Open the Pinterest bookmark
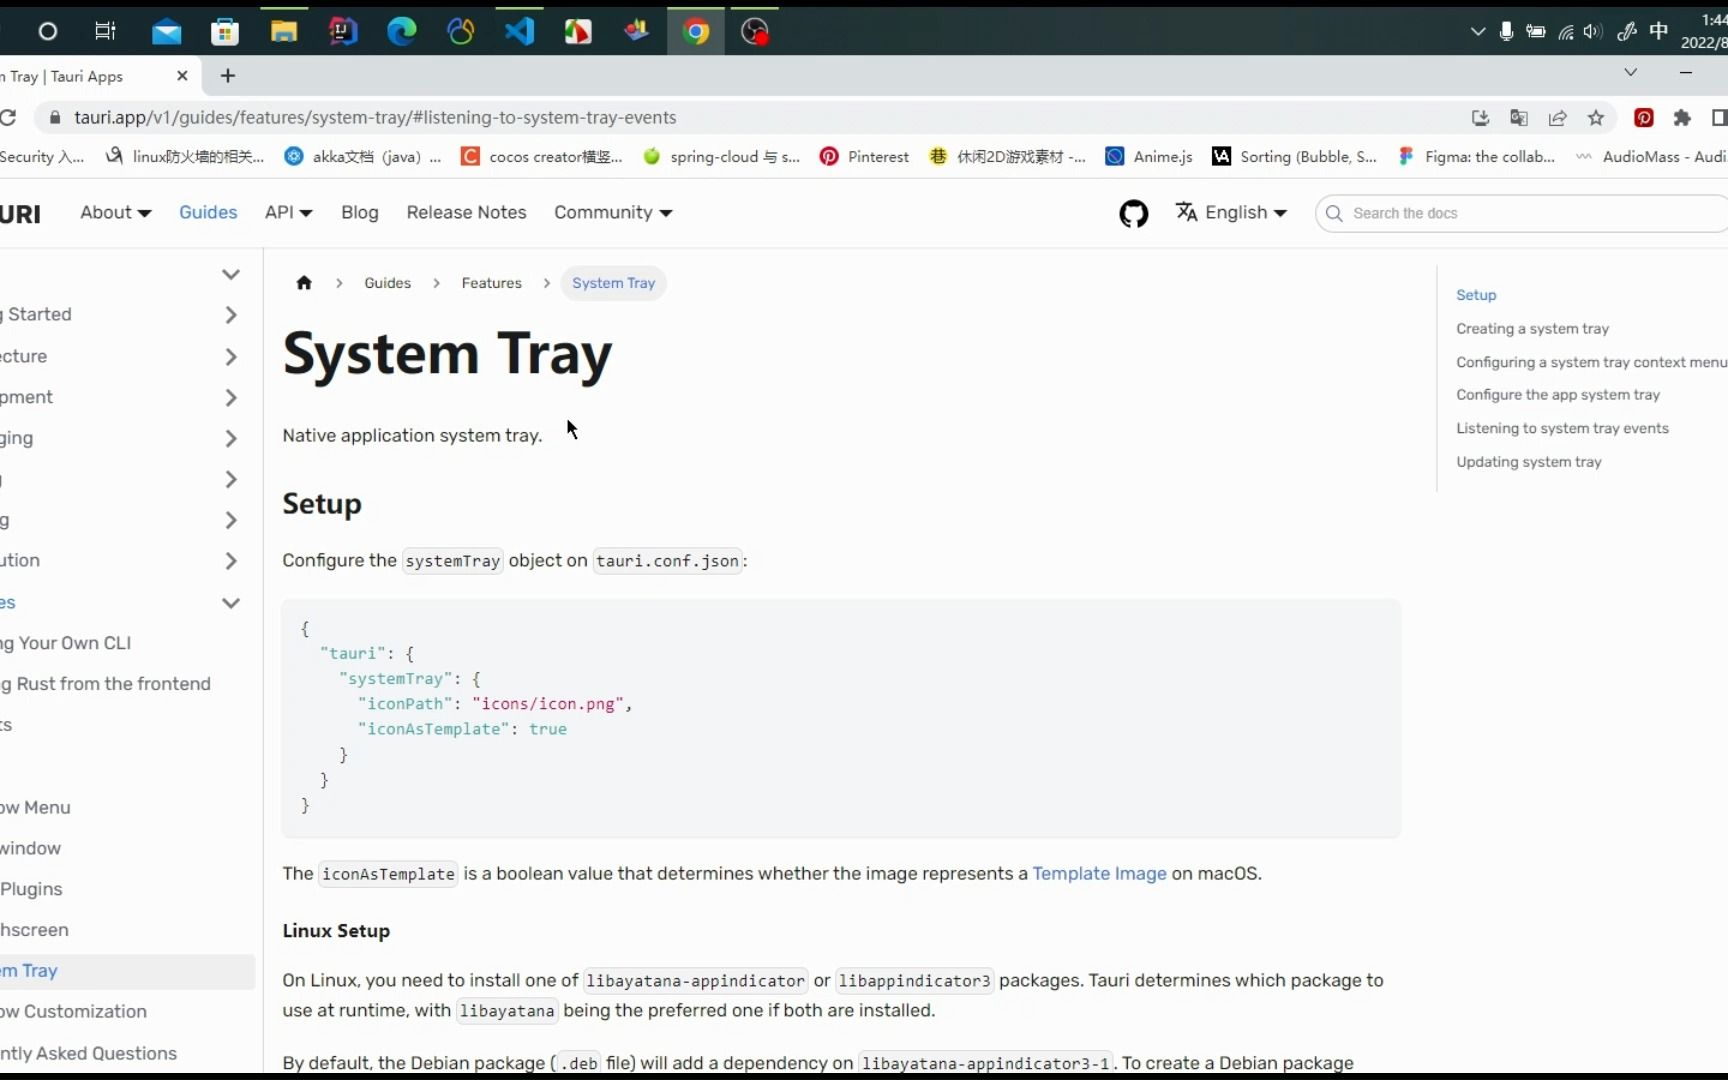The image size is (1728, 1080). 864,157
